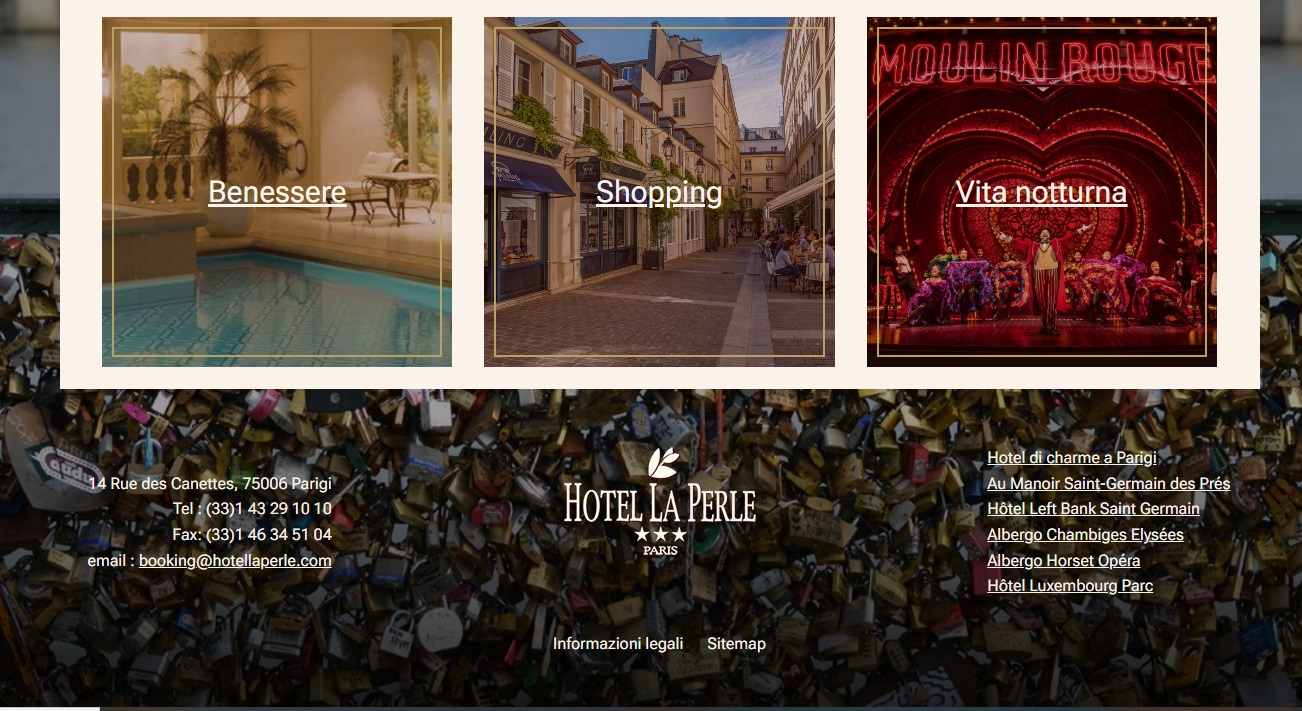The width and height of the screenshot is (1302, 711).
Task: Visit Albergo Horset Opéra link
Action: 1063,561
